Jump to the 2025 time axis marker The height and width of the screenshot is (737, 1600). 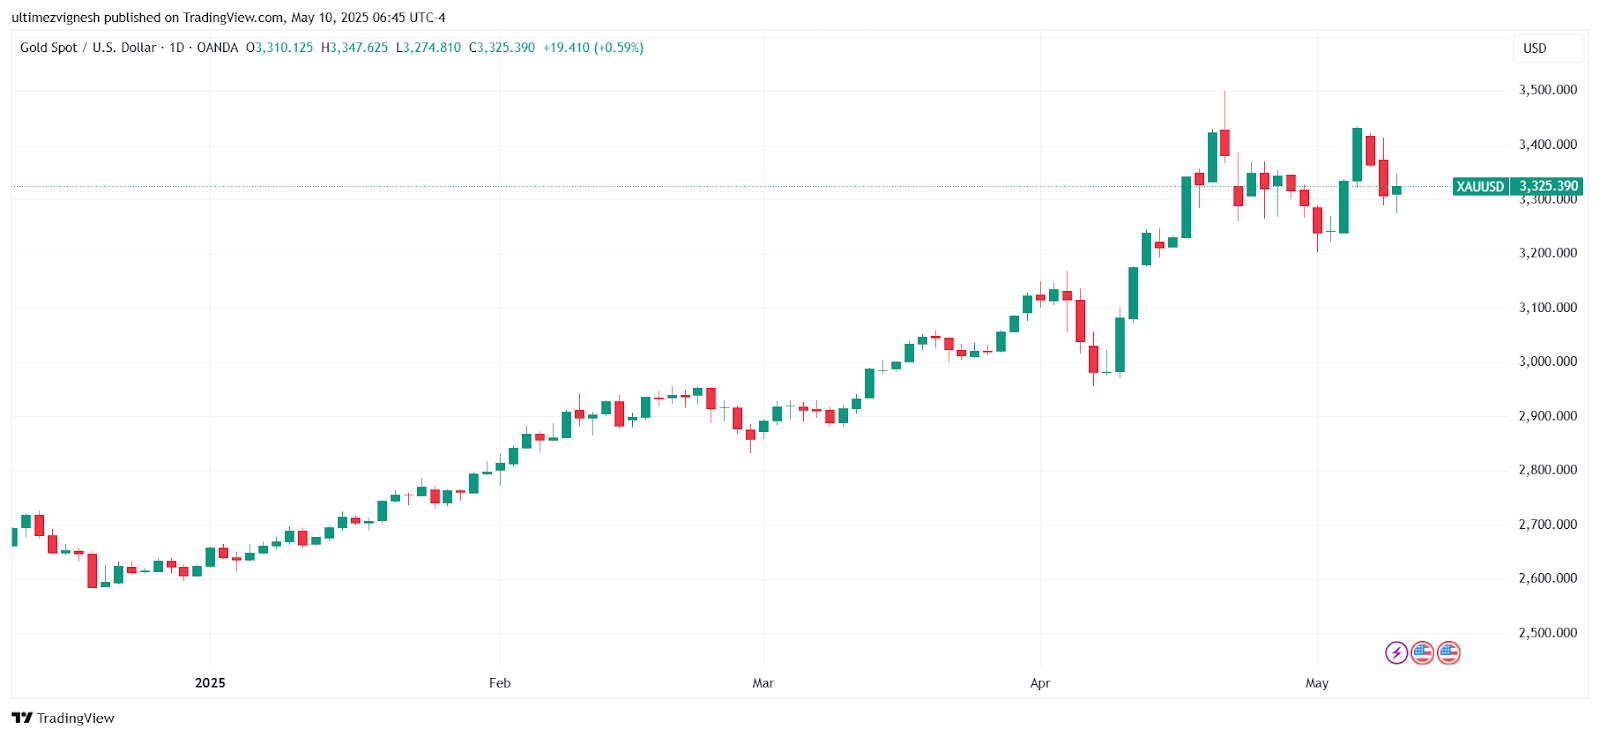click(210, 683)
